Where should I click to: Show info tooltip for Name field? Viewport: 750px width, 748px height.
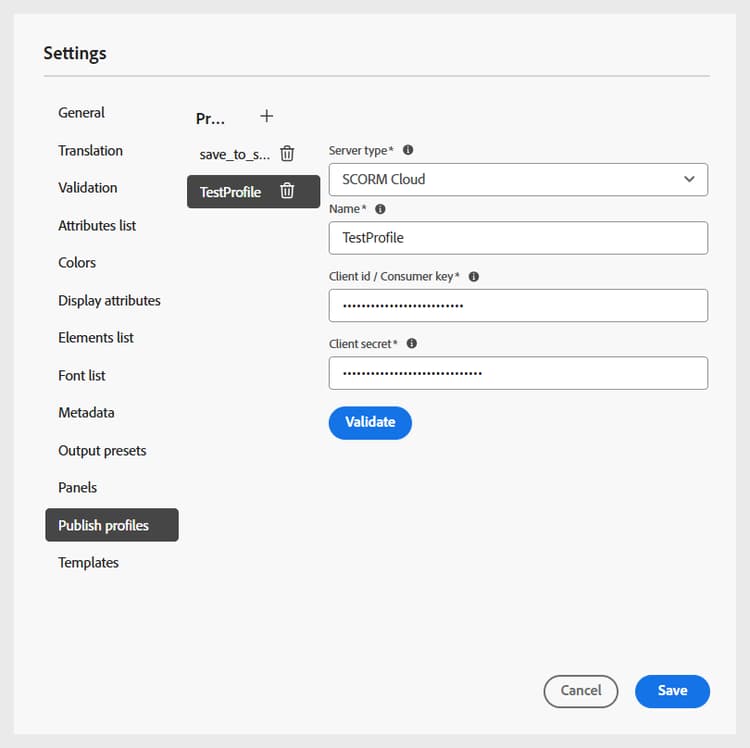coord(380,209)
